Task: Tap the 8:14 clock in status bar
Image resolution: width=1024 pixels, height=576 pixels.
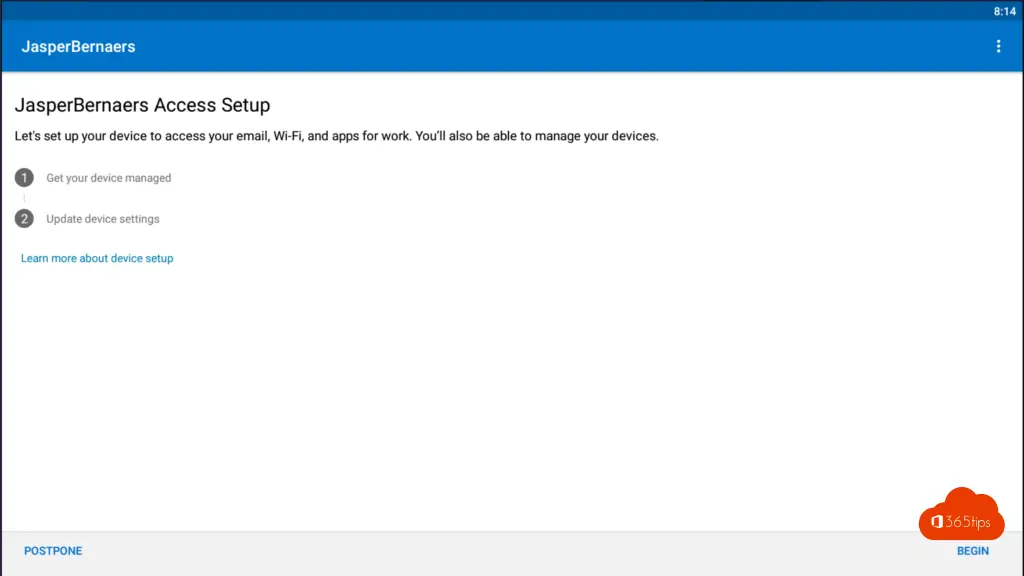Action: [x=1004, y=11]
